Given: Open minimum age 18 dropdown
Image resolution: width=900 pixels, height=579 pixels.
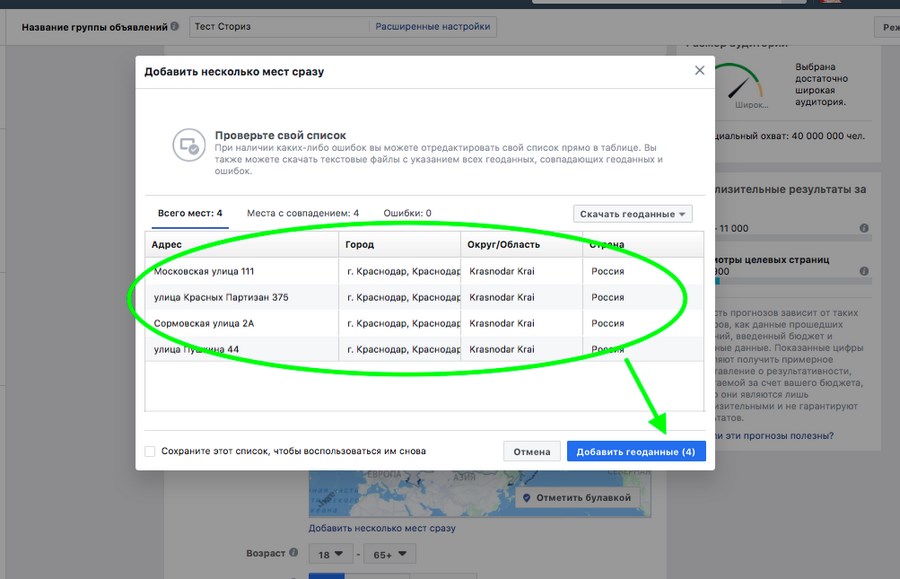Looking at the screenshot, I should (x=330, y=554).
